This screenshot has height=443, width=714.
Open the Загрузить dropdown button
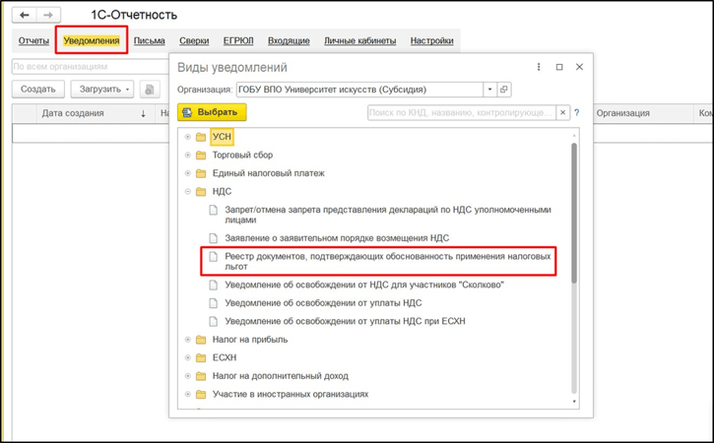[103, 89]
